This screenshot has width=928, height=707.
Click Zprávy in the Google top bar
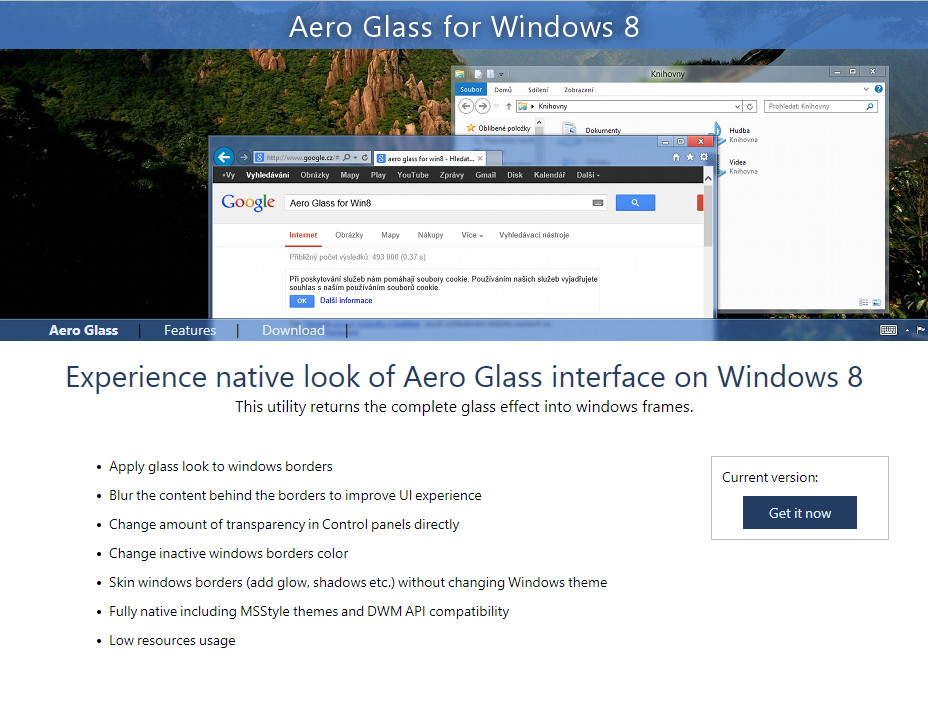452,175
